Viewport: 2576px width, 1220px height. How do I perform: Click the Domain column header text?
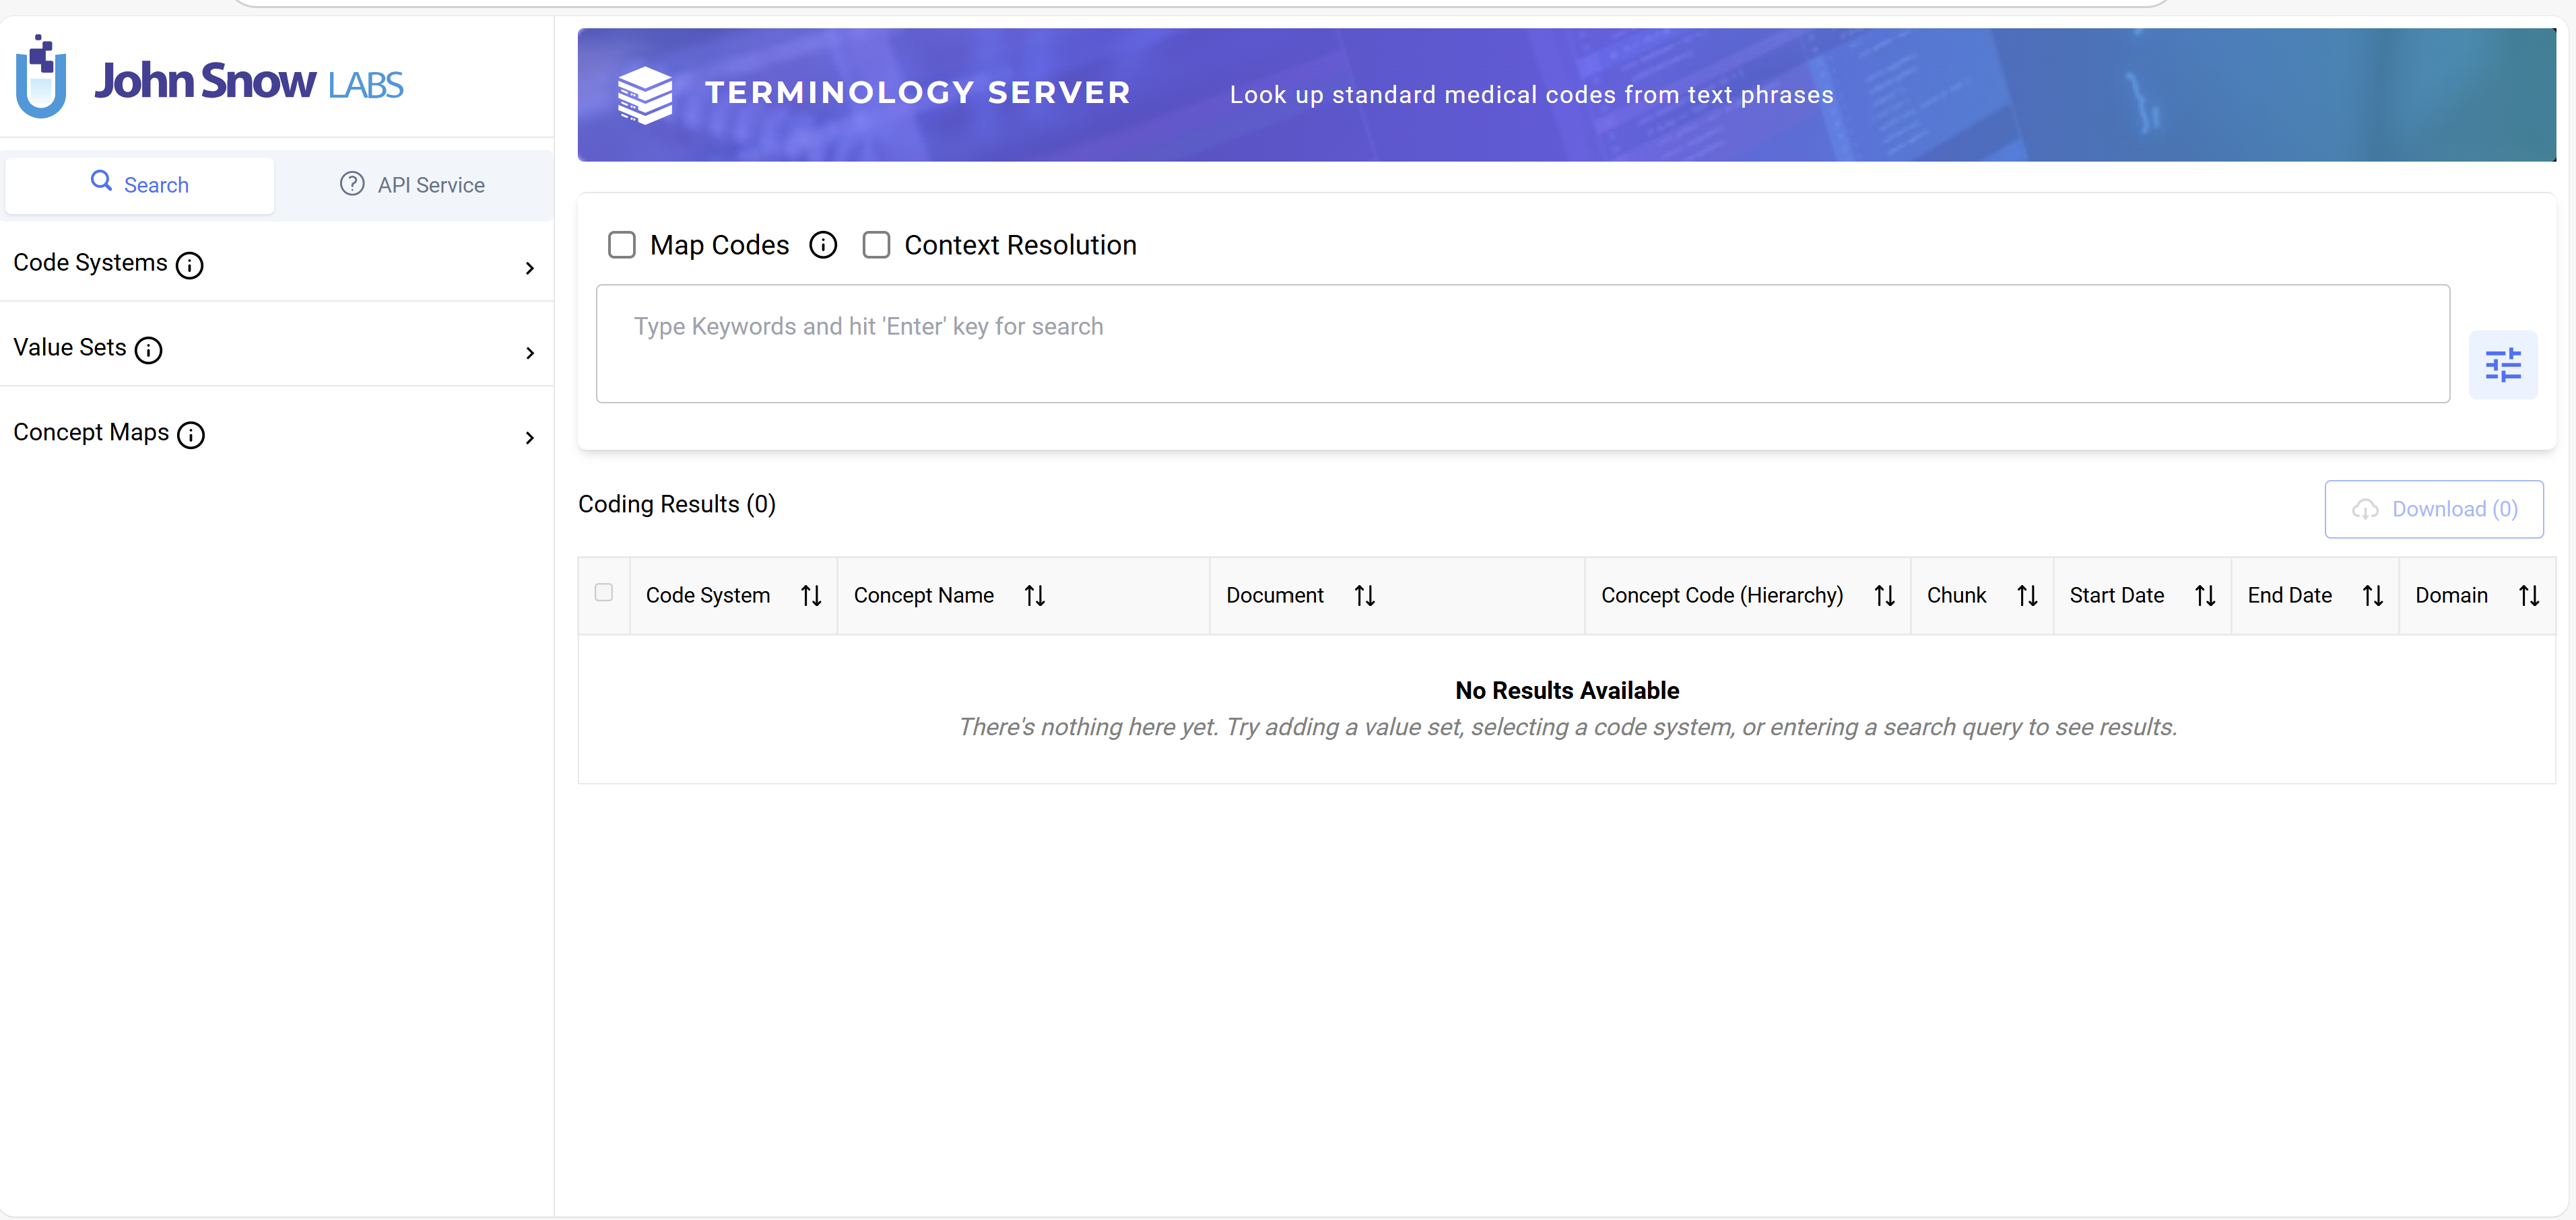pos(2452,596)
